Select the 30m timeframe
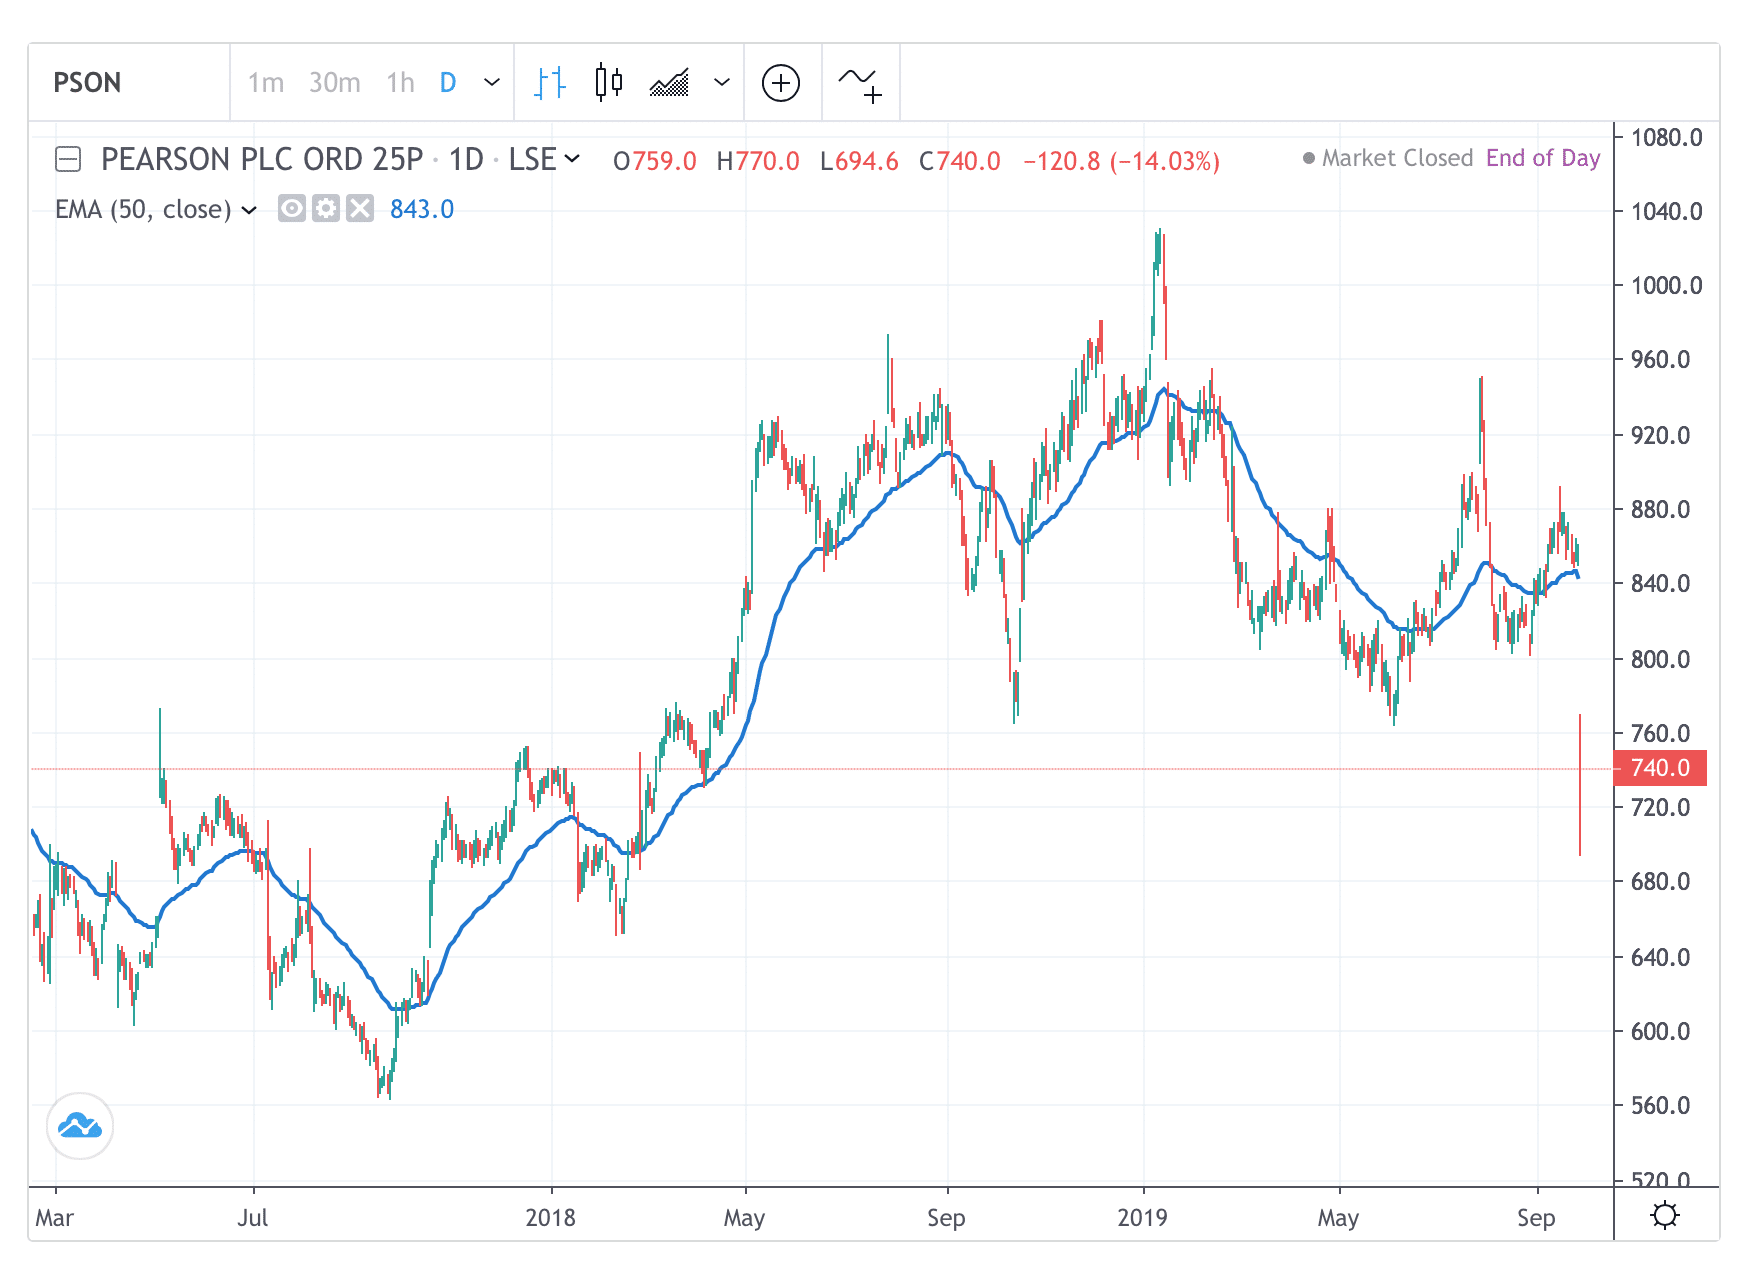Viewport: 1754px width, 1274px height. point(334,82)
